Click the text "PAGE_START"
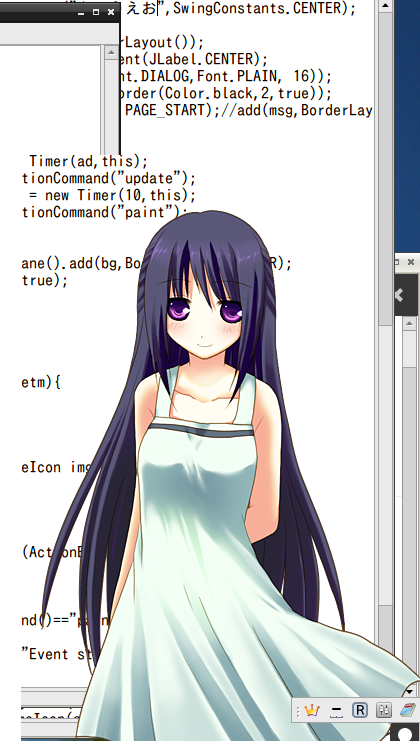The height and width of the screenshot is (741, 420). pyautogui.click(x=166, y=110)
